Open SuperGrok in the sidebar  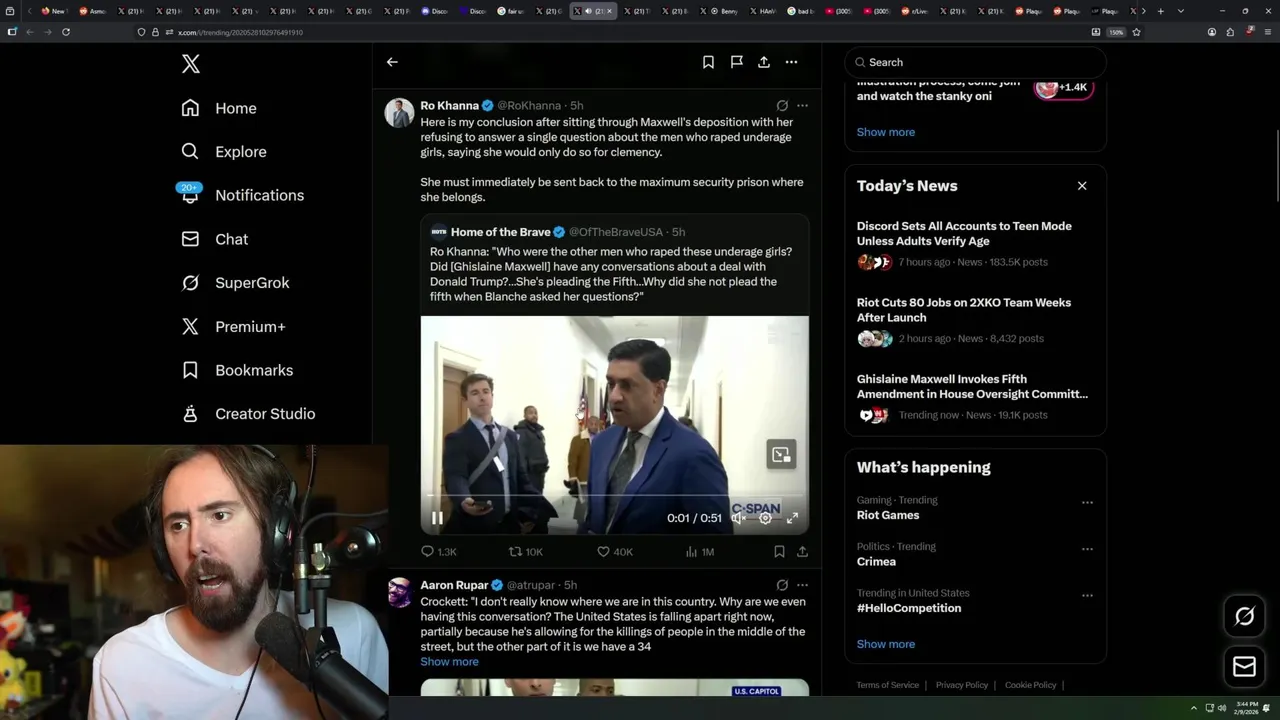coord(235,283)
